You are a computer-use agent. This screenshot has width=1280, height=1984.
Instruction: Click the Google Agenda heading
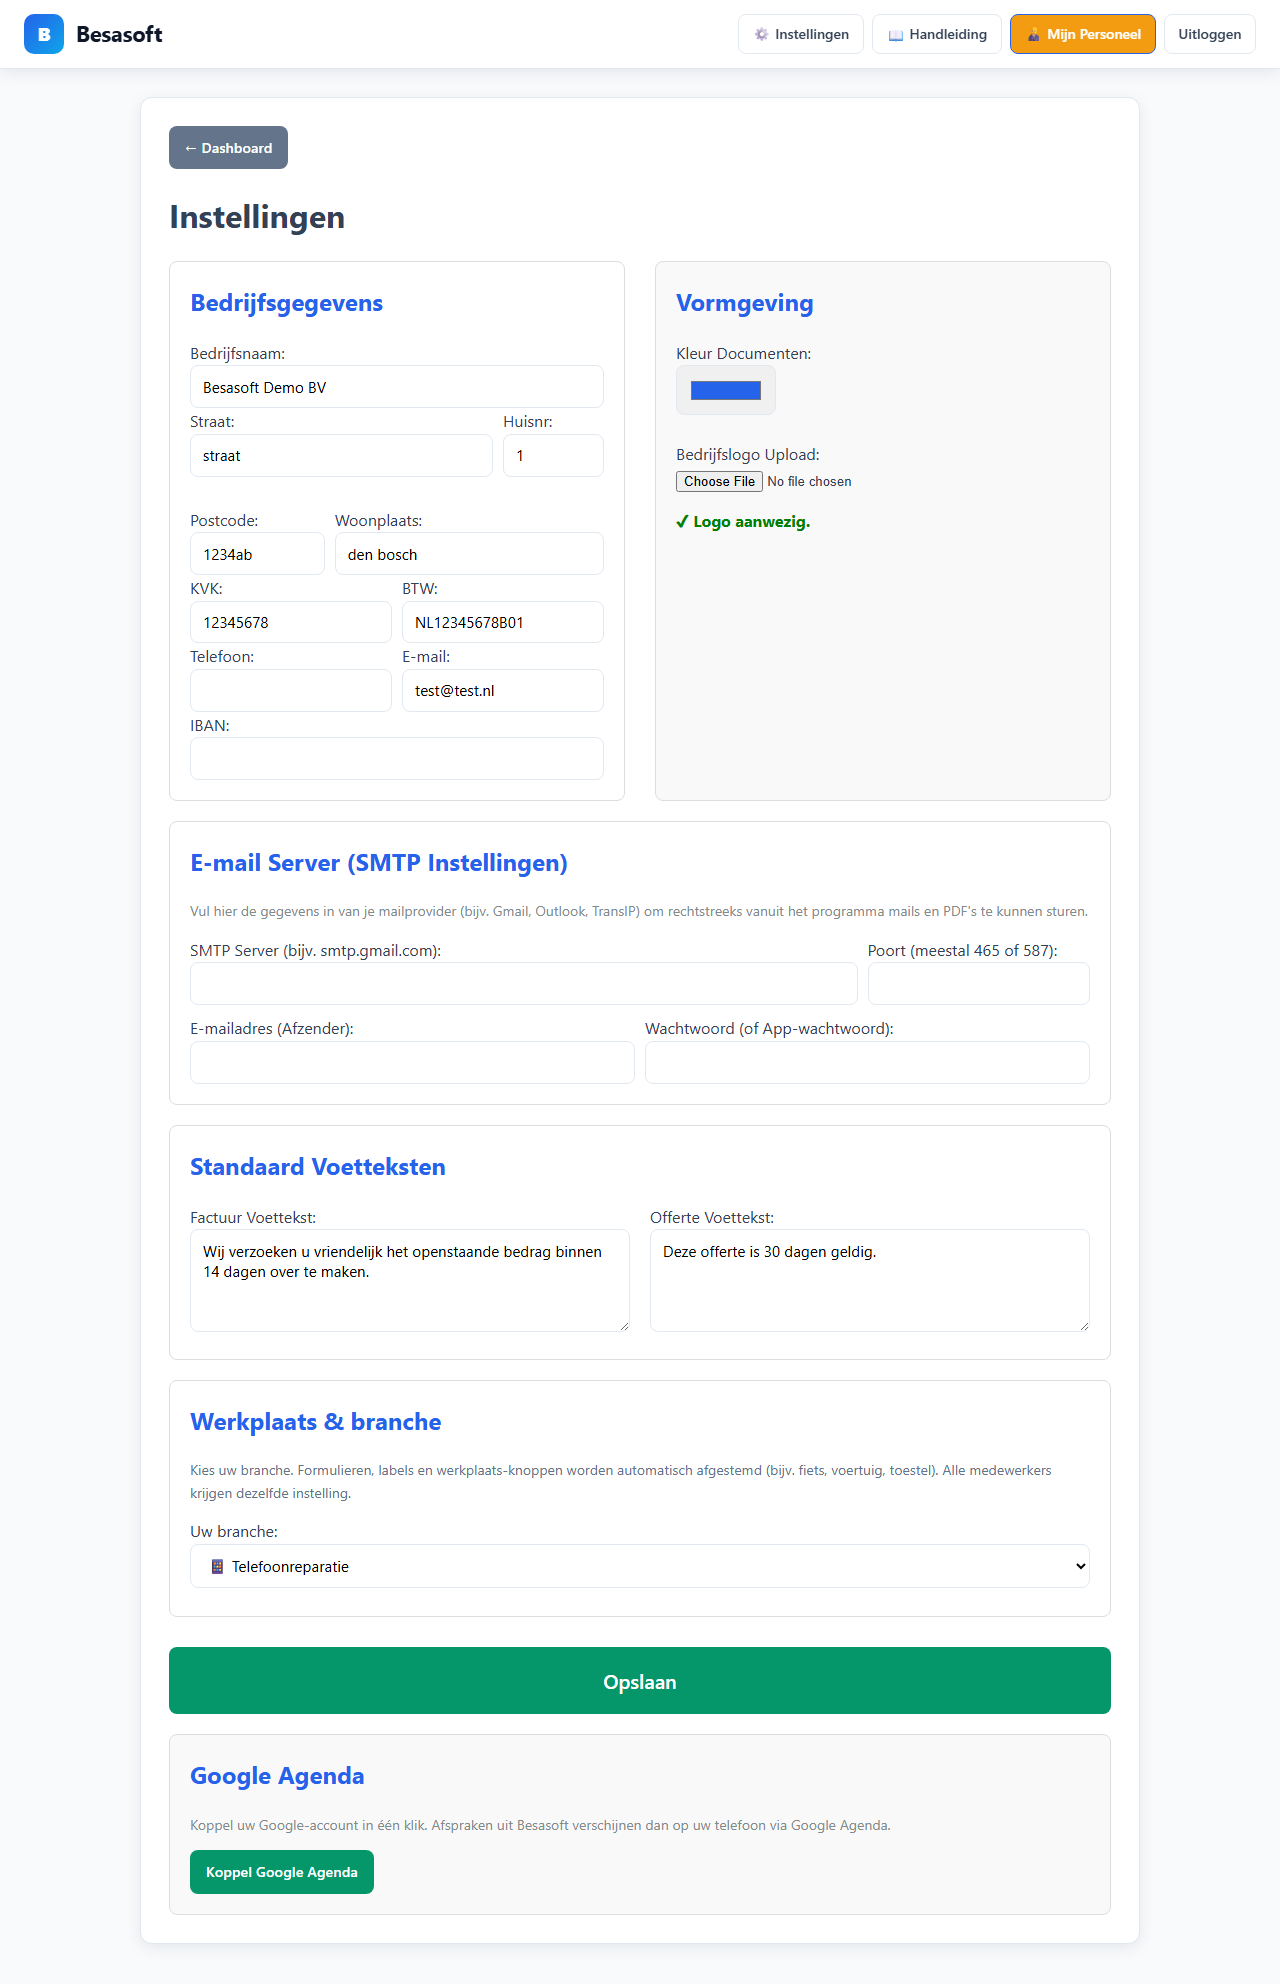[x=277, y=1776]
